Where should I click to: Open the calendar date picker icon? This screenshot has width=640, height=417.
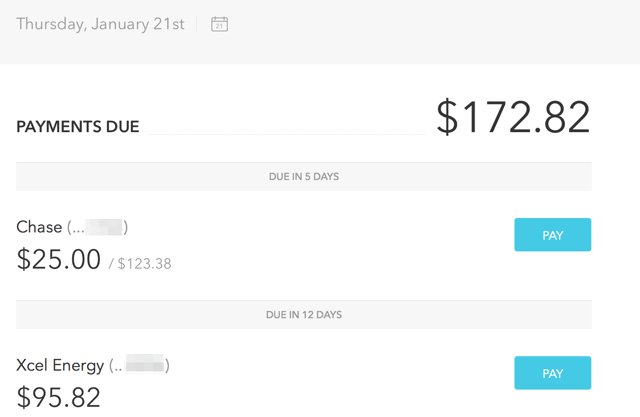[219, 24]
